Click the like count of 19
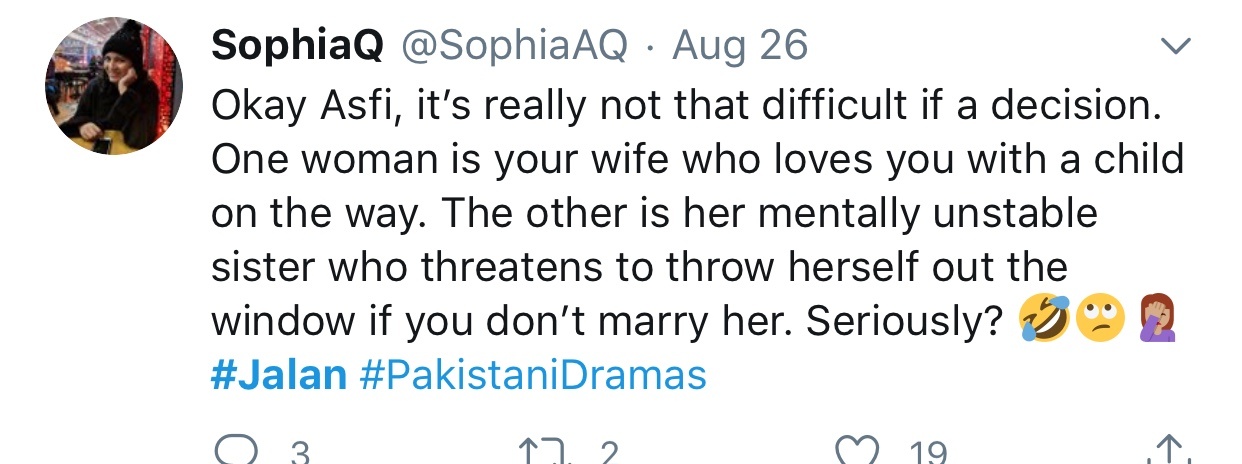The width and height of the screenshot is (1242, 464). (928, 455)
